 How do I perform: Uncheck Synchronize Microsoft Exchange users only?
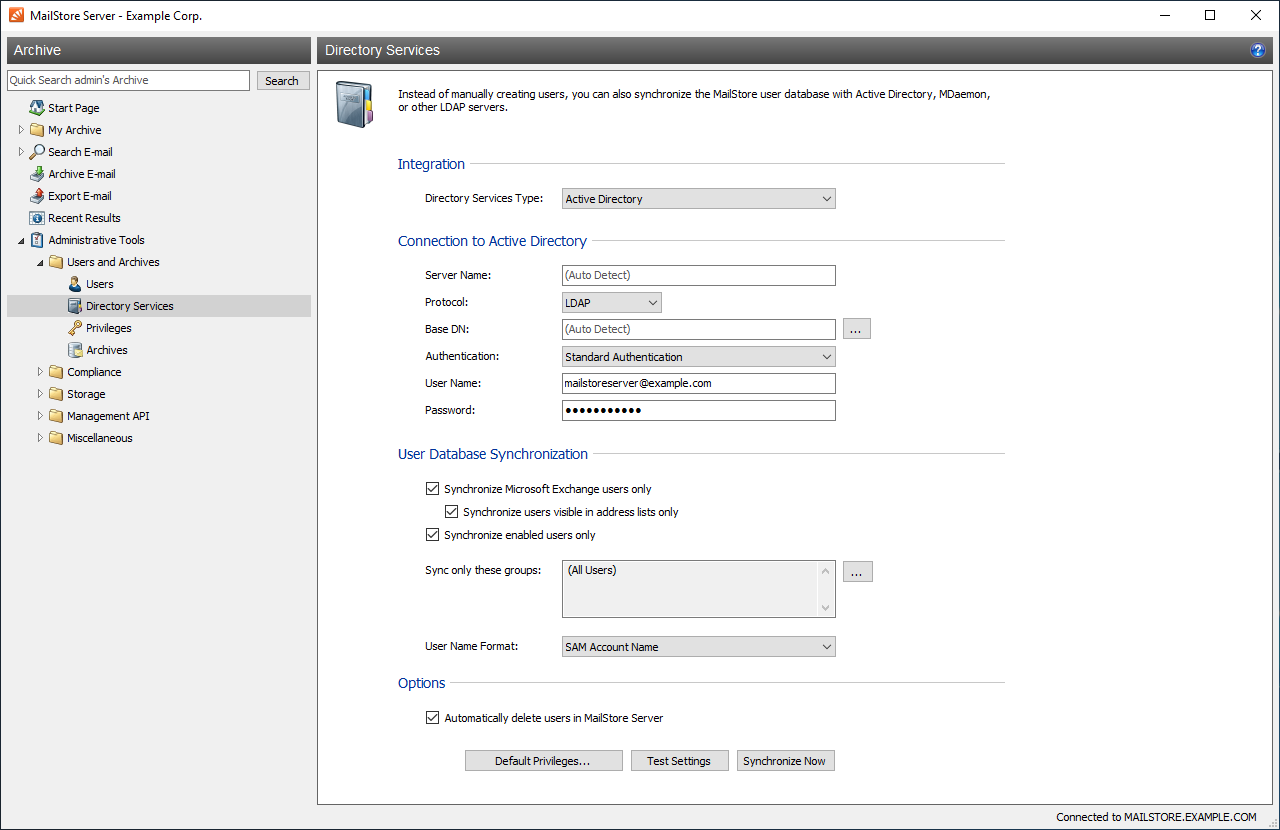pyautogui.click(x=432, y=489)
